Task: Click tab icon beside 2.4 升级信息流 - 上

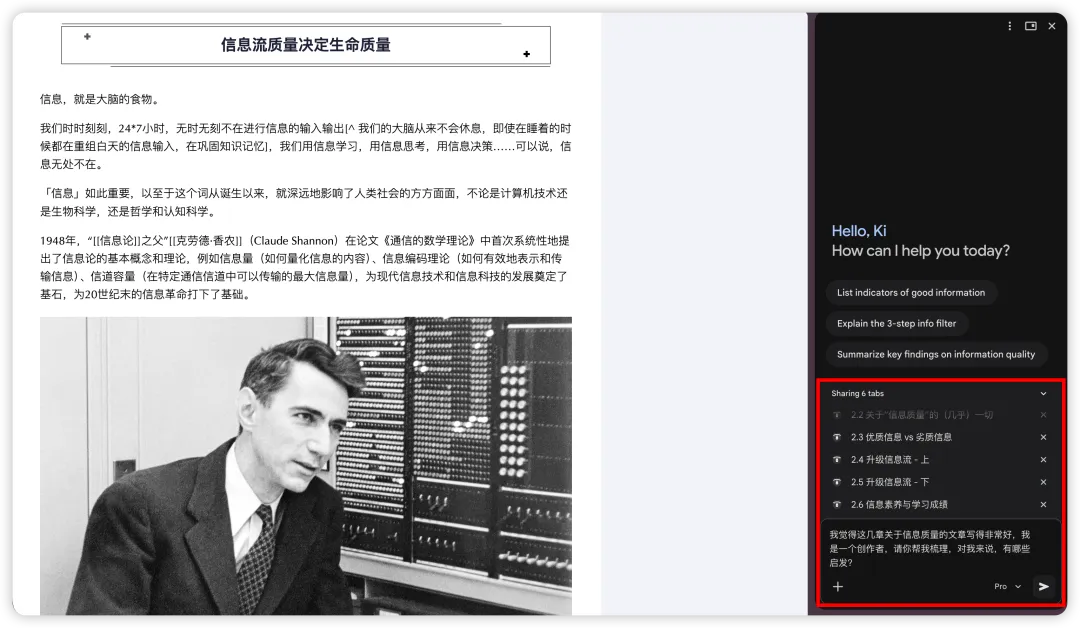Action: tap(837, 460)
